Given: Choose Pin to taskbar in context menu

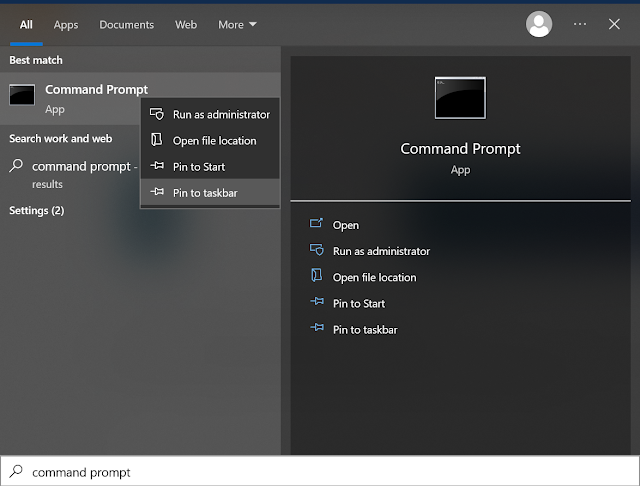Looking at the screenshot, I should [x=210, y=193].
